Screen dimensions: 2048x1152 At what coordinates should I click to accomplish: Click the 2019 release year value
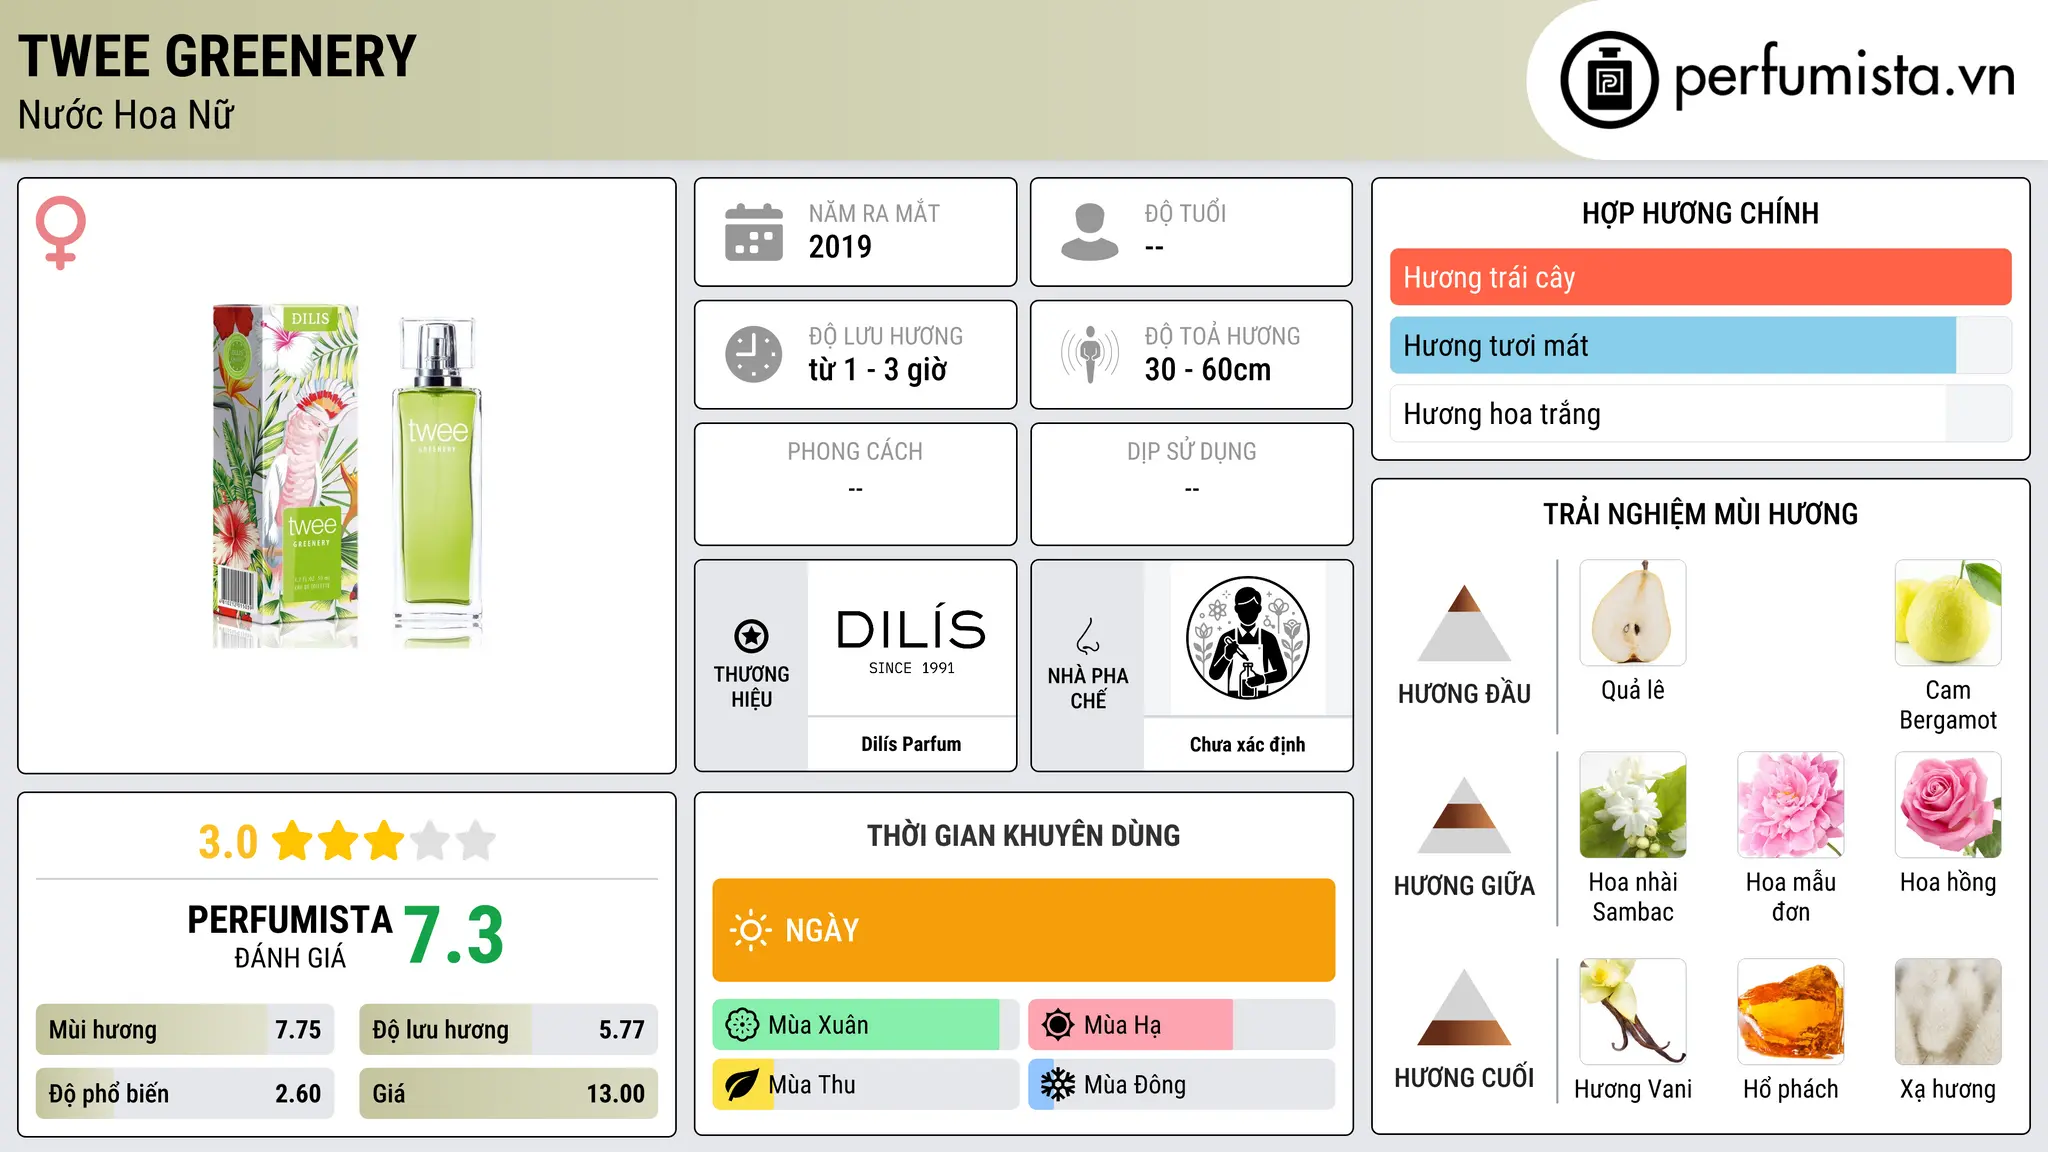tap(840, 246)
